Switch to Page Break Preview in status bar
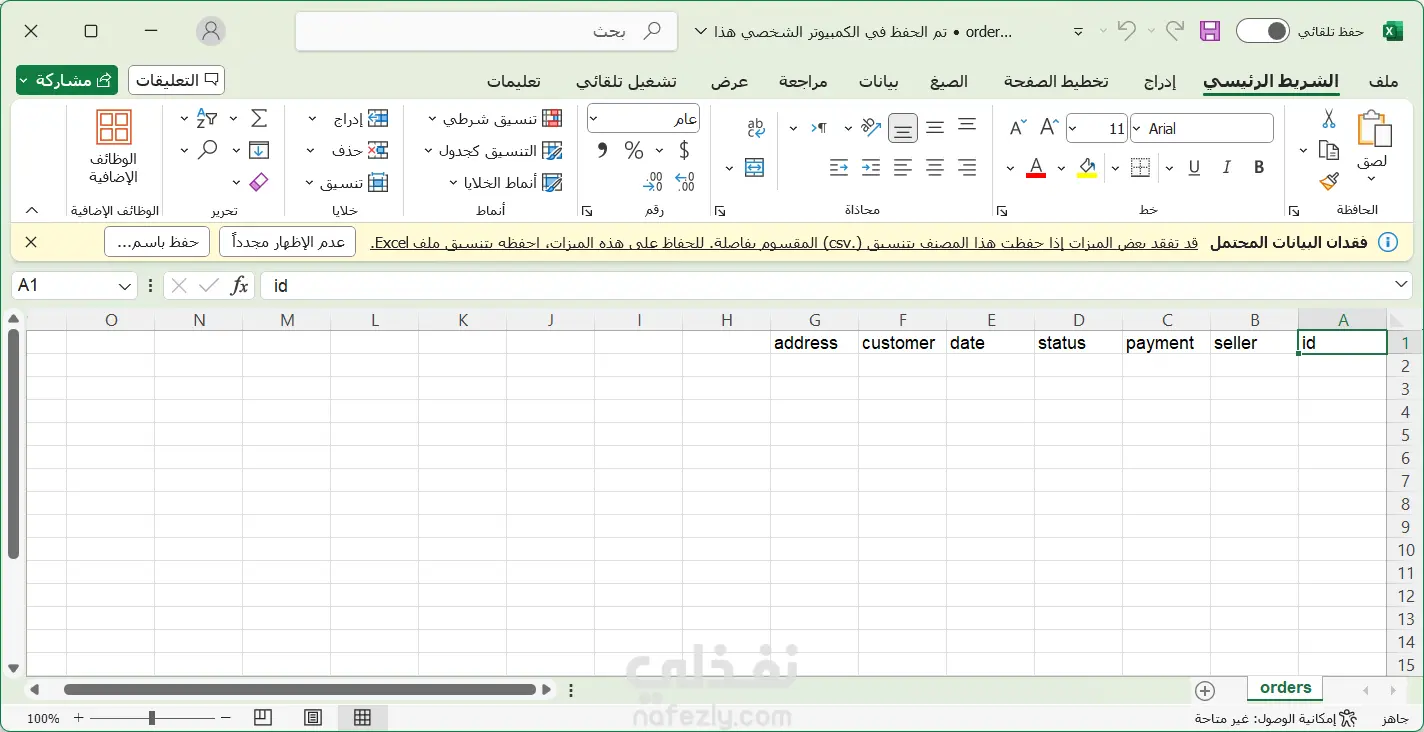The height and width of the screenshot is (732, 1424). pos(263,717)
